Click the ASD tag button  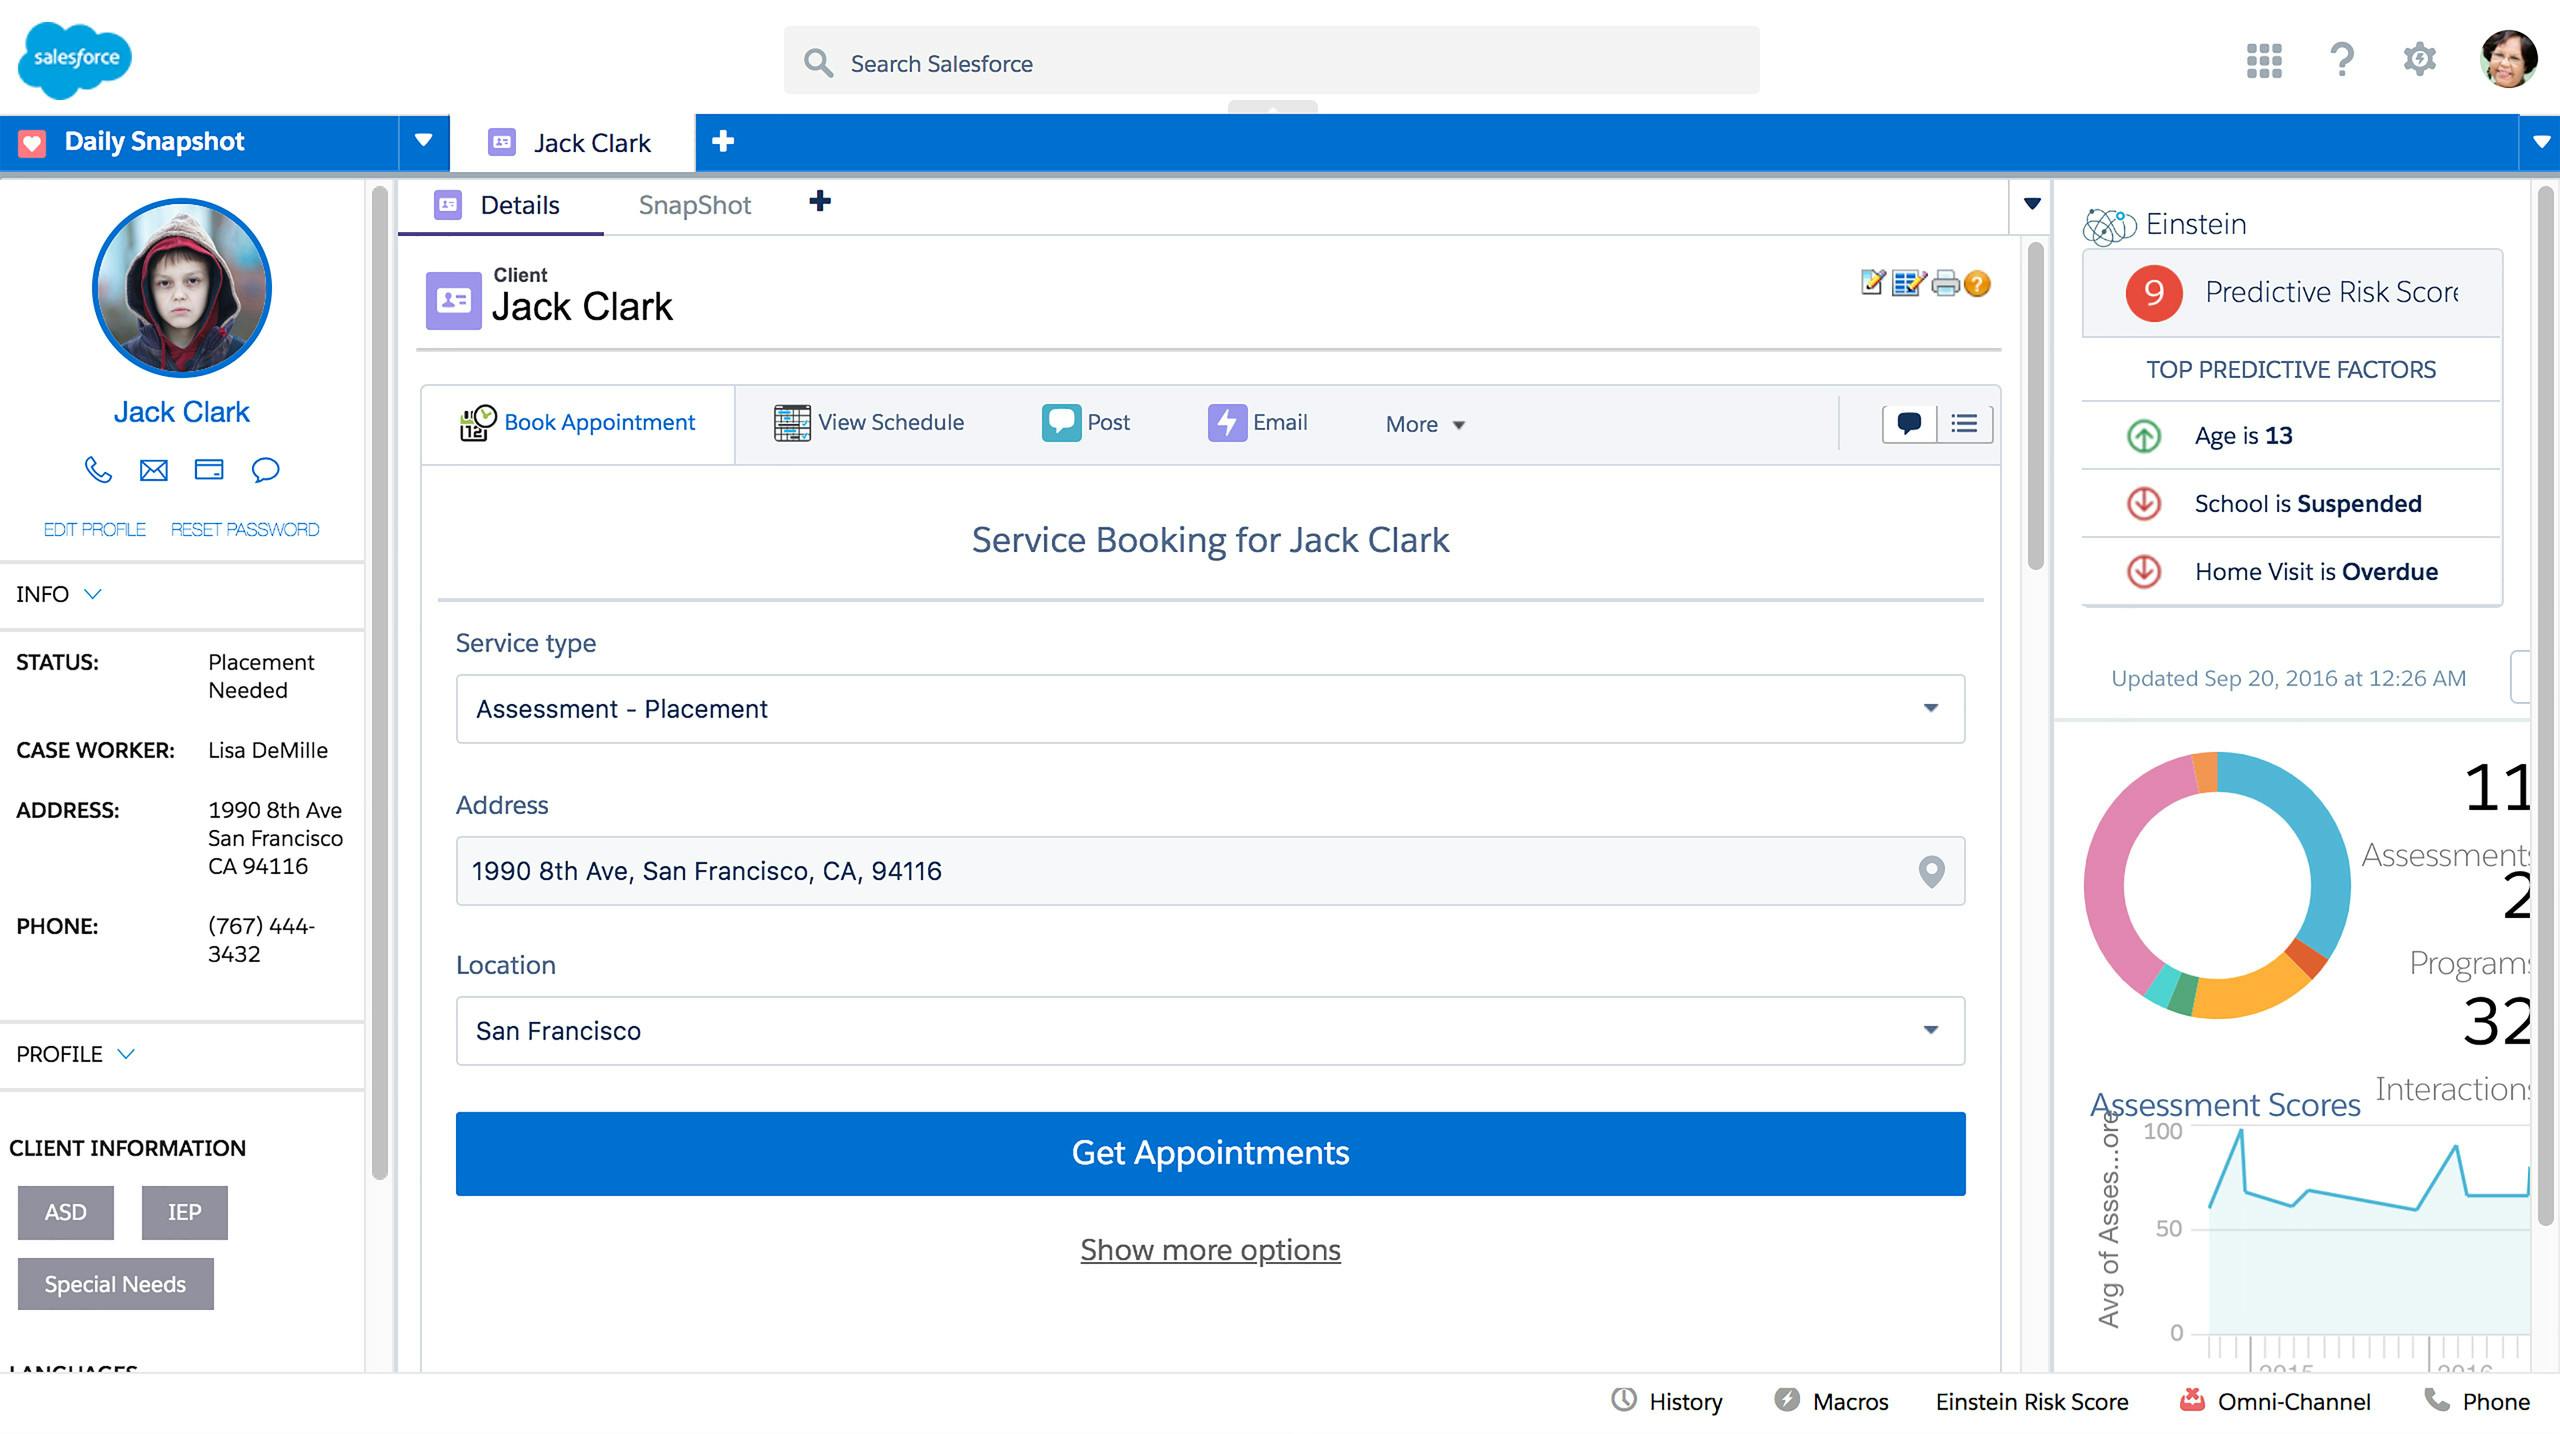click(x=66, y=1213)
